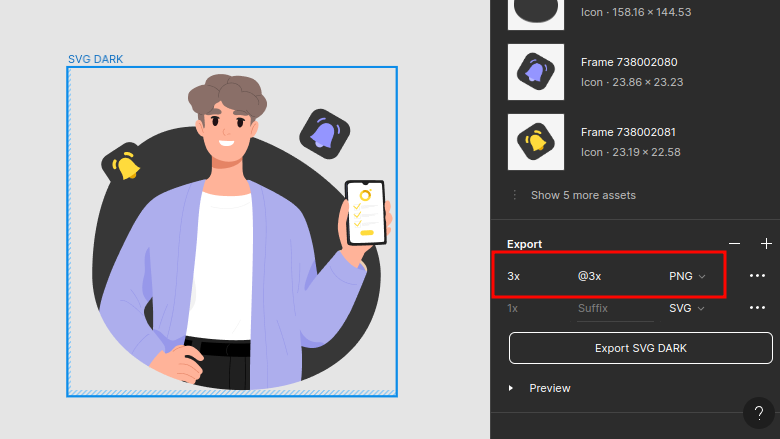Click the smartphone held by the character
This screenshot has width=780, height=439.
pos(365,211)
